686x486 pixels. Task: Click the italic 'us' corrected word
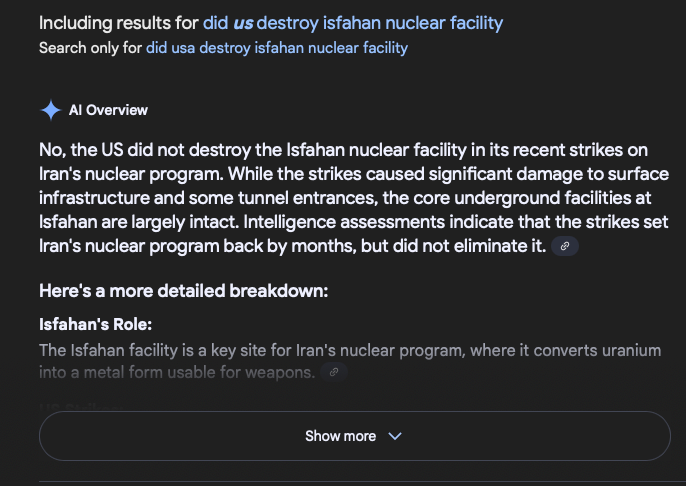pyautogui.click(x=243, y=23)
